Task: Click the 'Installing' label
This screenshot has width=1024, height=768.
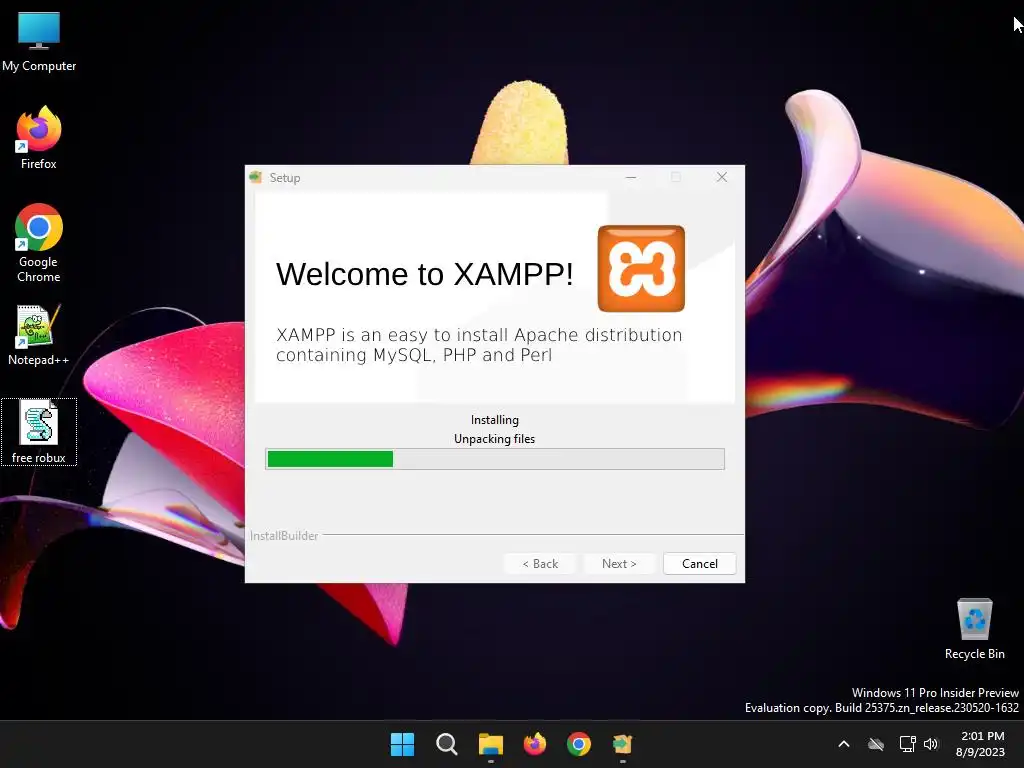Action: point(494,420)
